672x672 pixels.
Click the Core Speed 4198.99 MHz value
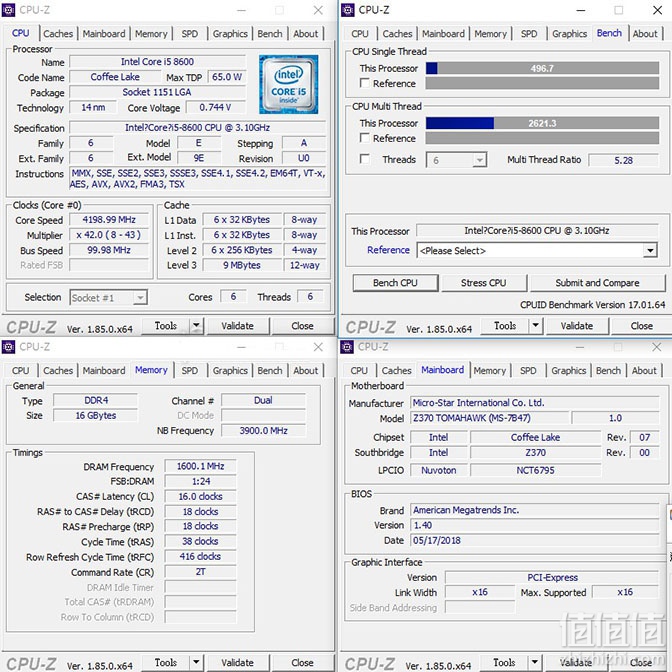click(x=109, y=220)
